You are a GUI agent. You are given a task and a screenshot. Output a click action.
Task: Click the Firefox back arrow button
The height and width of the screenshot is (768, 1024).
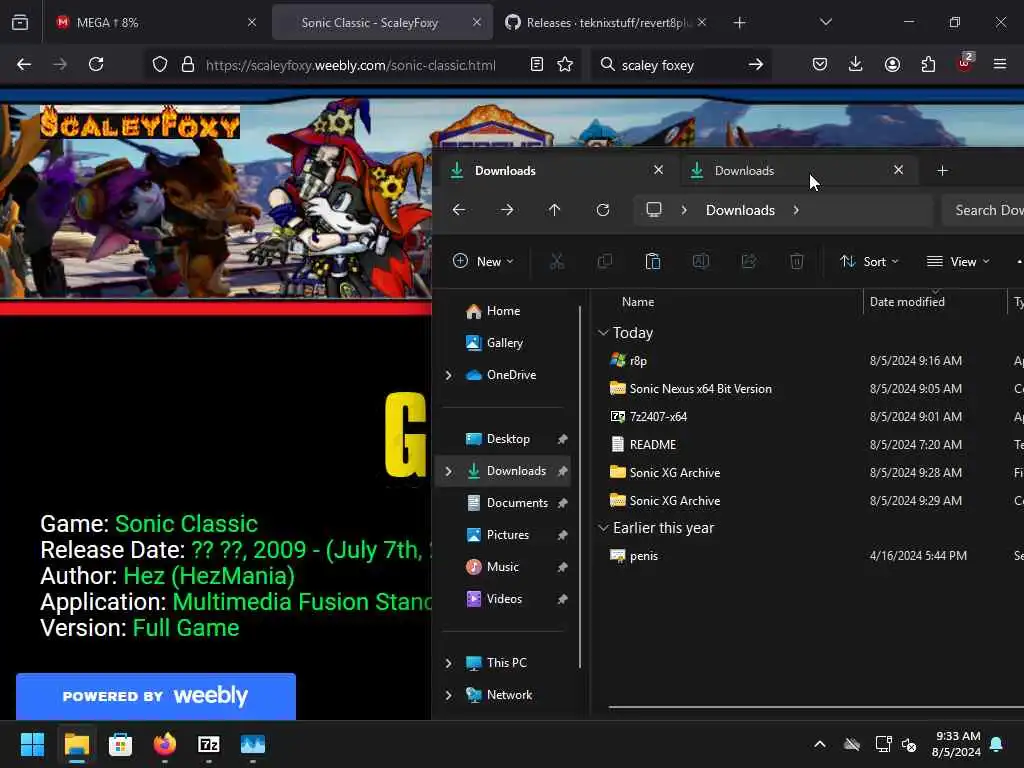click(x=24, y=64)
